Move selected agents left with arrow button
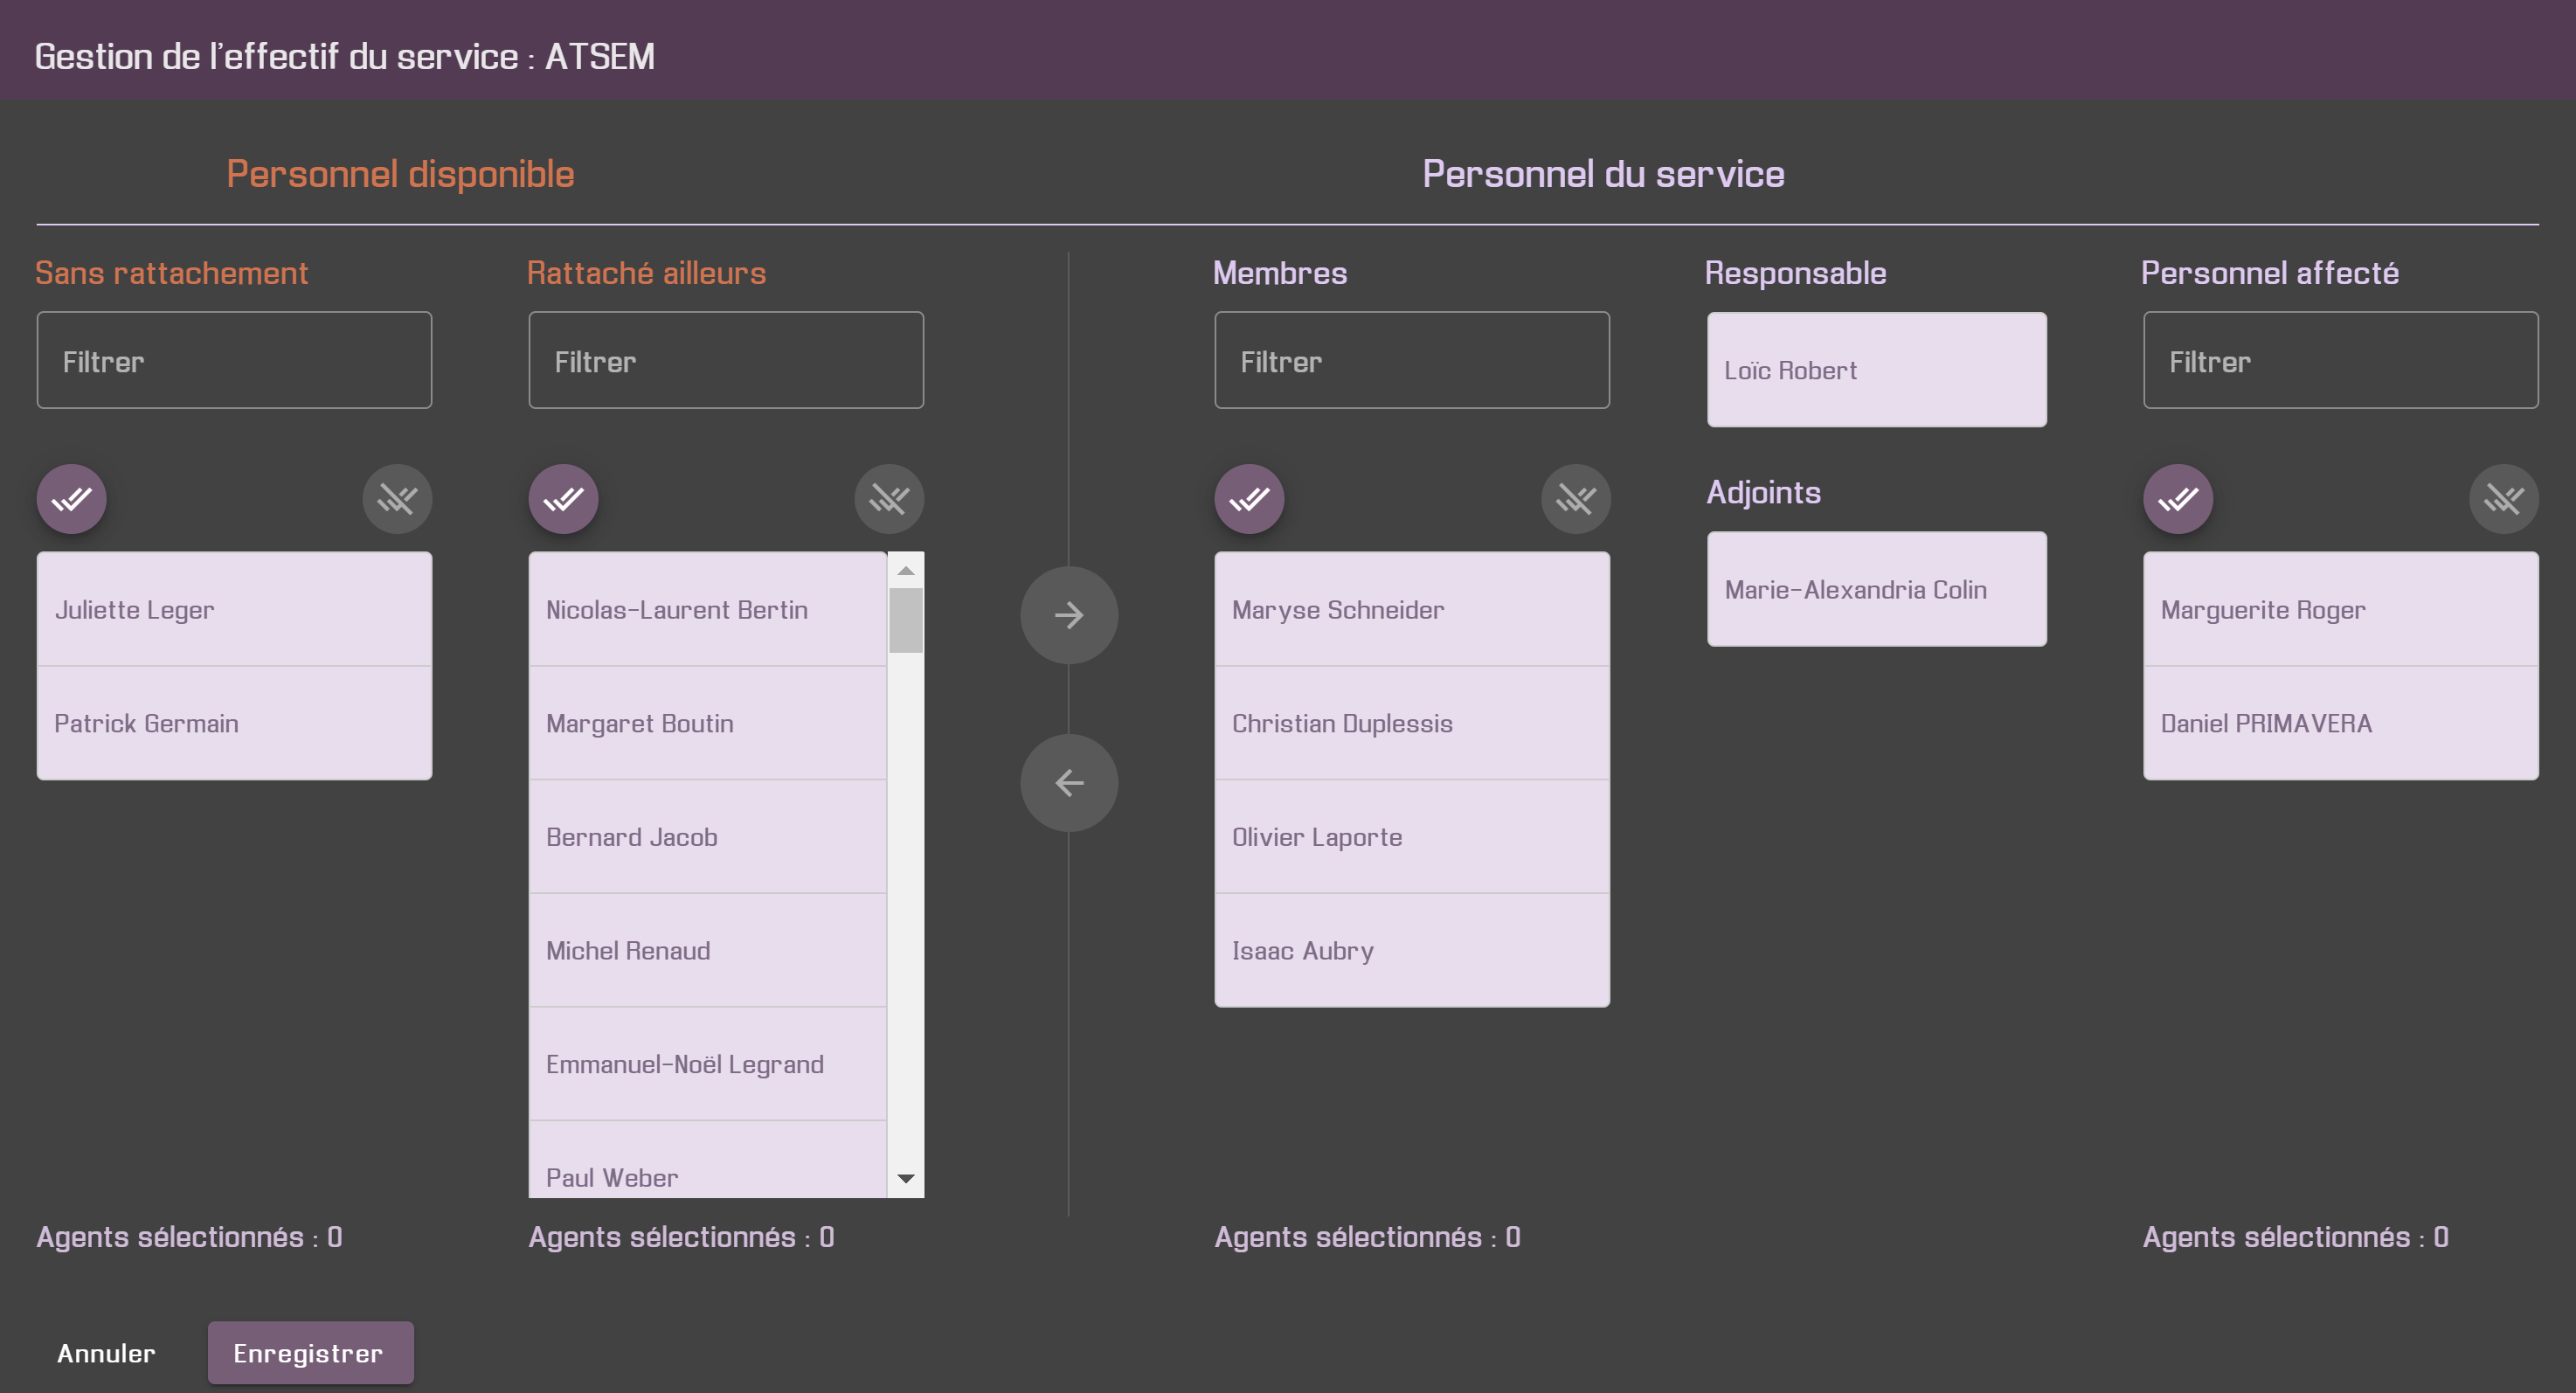Screen dimensions: 2576x1393 coord(1069,782)
